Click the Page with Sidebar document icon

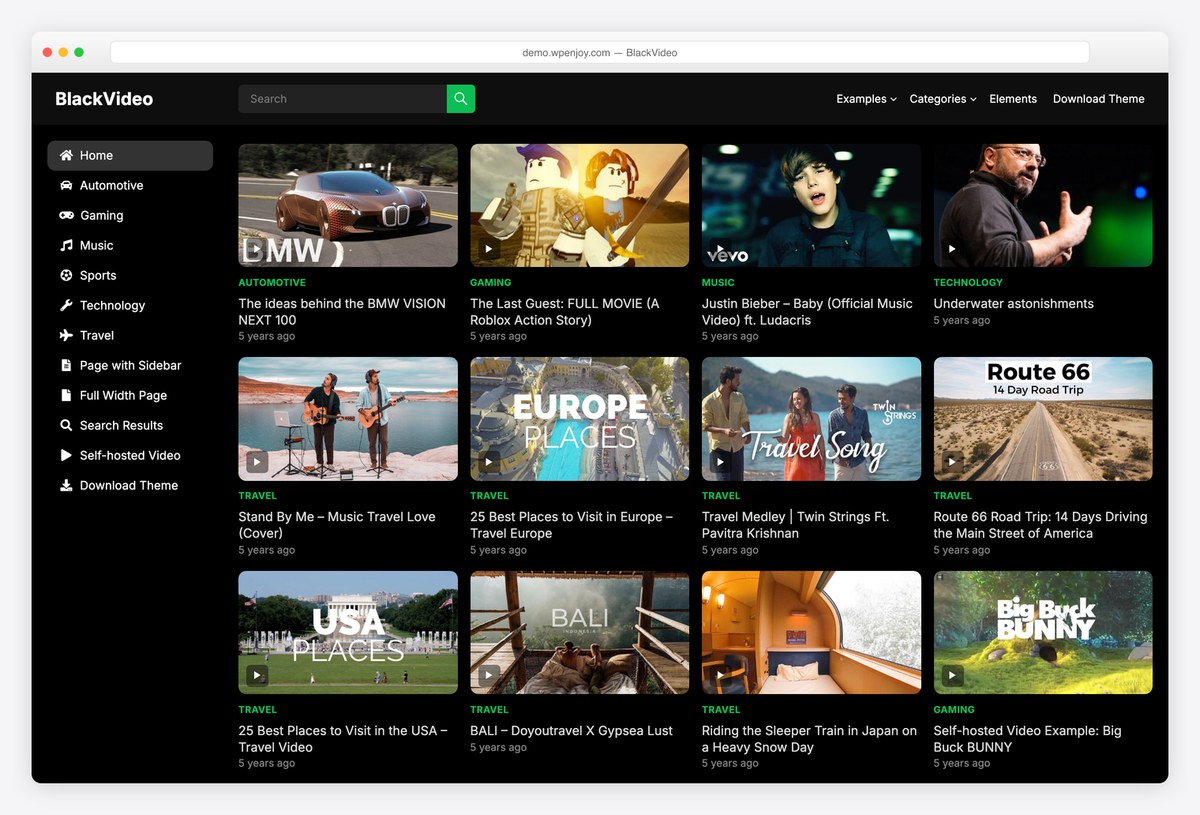(x=66, y=365)
